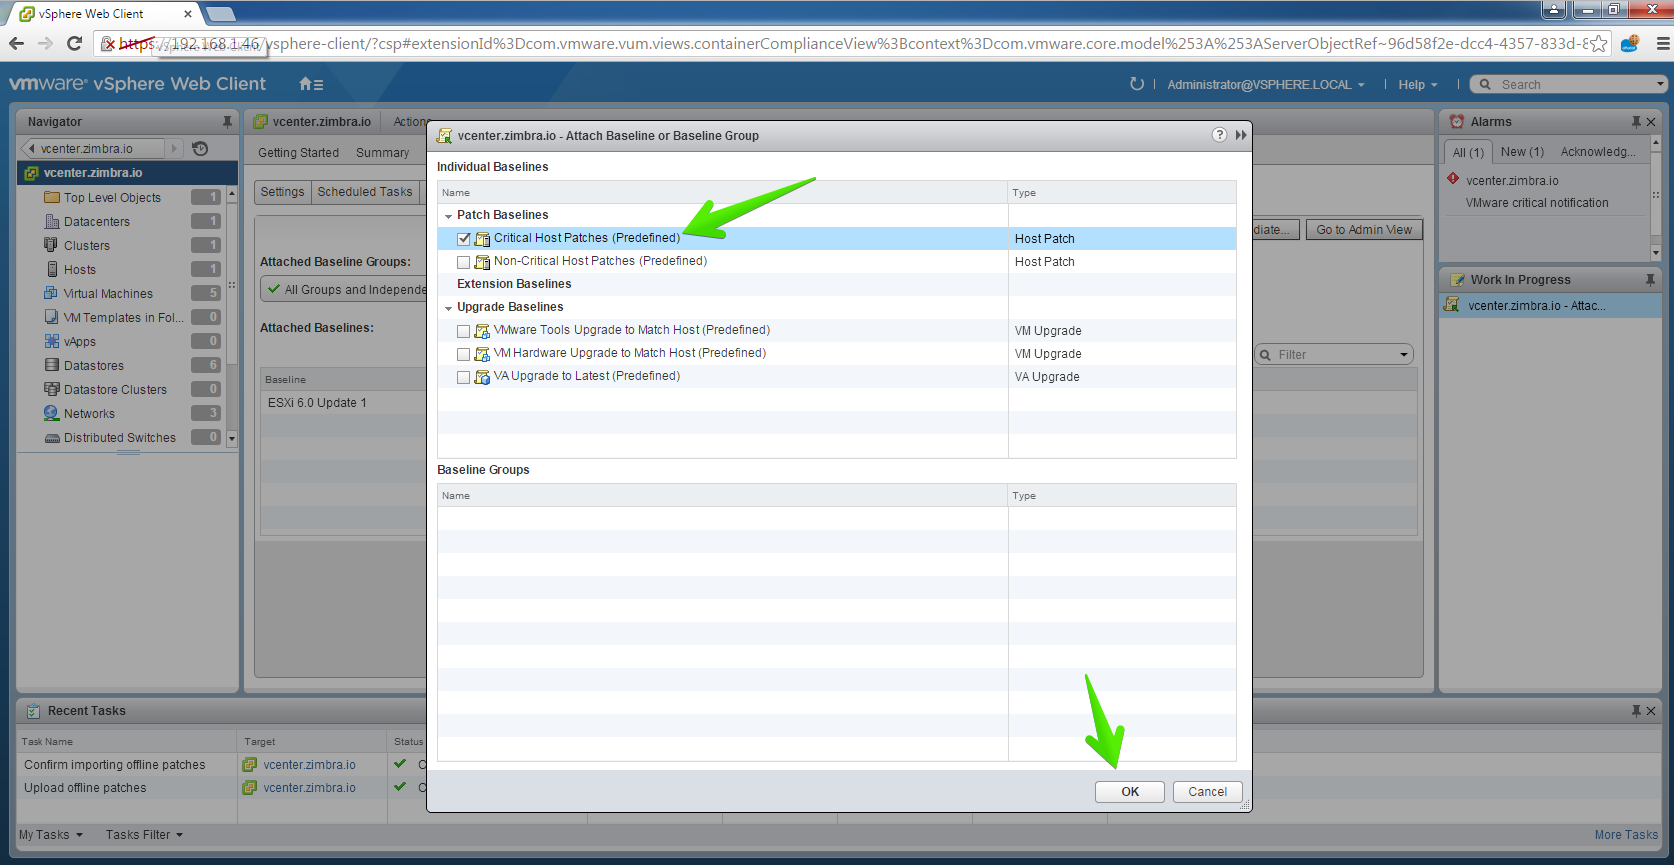
Task: Select the All (1) alarms tab
Action: tap(1468, 152)
